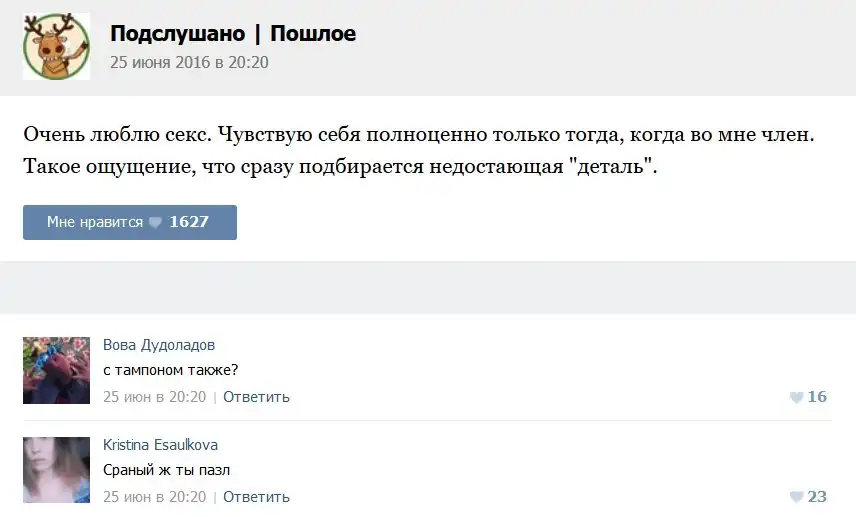This screenshot has height=517, width=856.
Task: Select Ответить under Kristina Esaulkova's comment
Action: click(x=256, y=497)
